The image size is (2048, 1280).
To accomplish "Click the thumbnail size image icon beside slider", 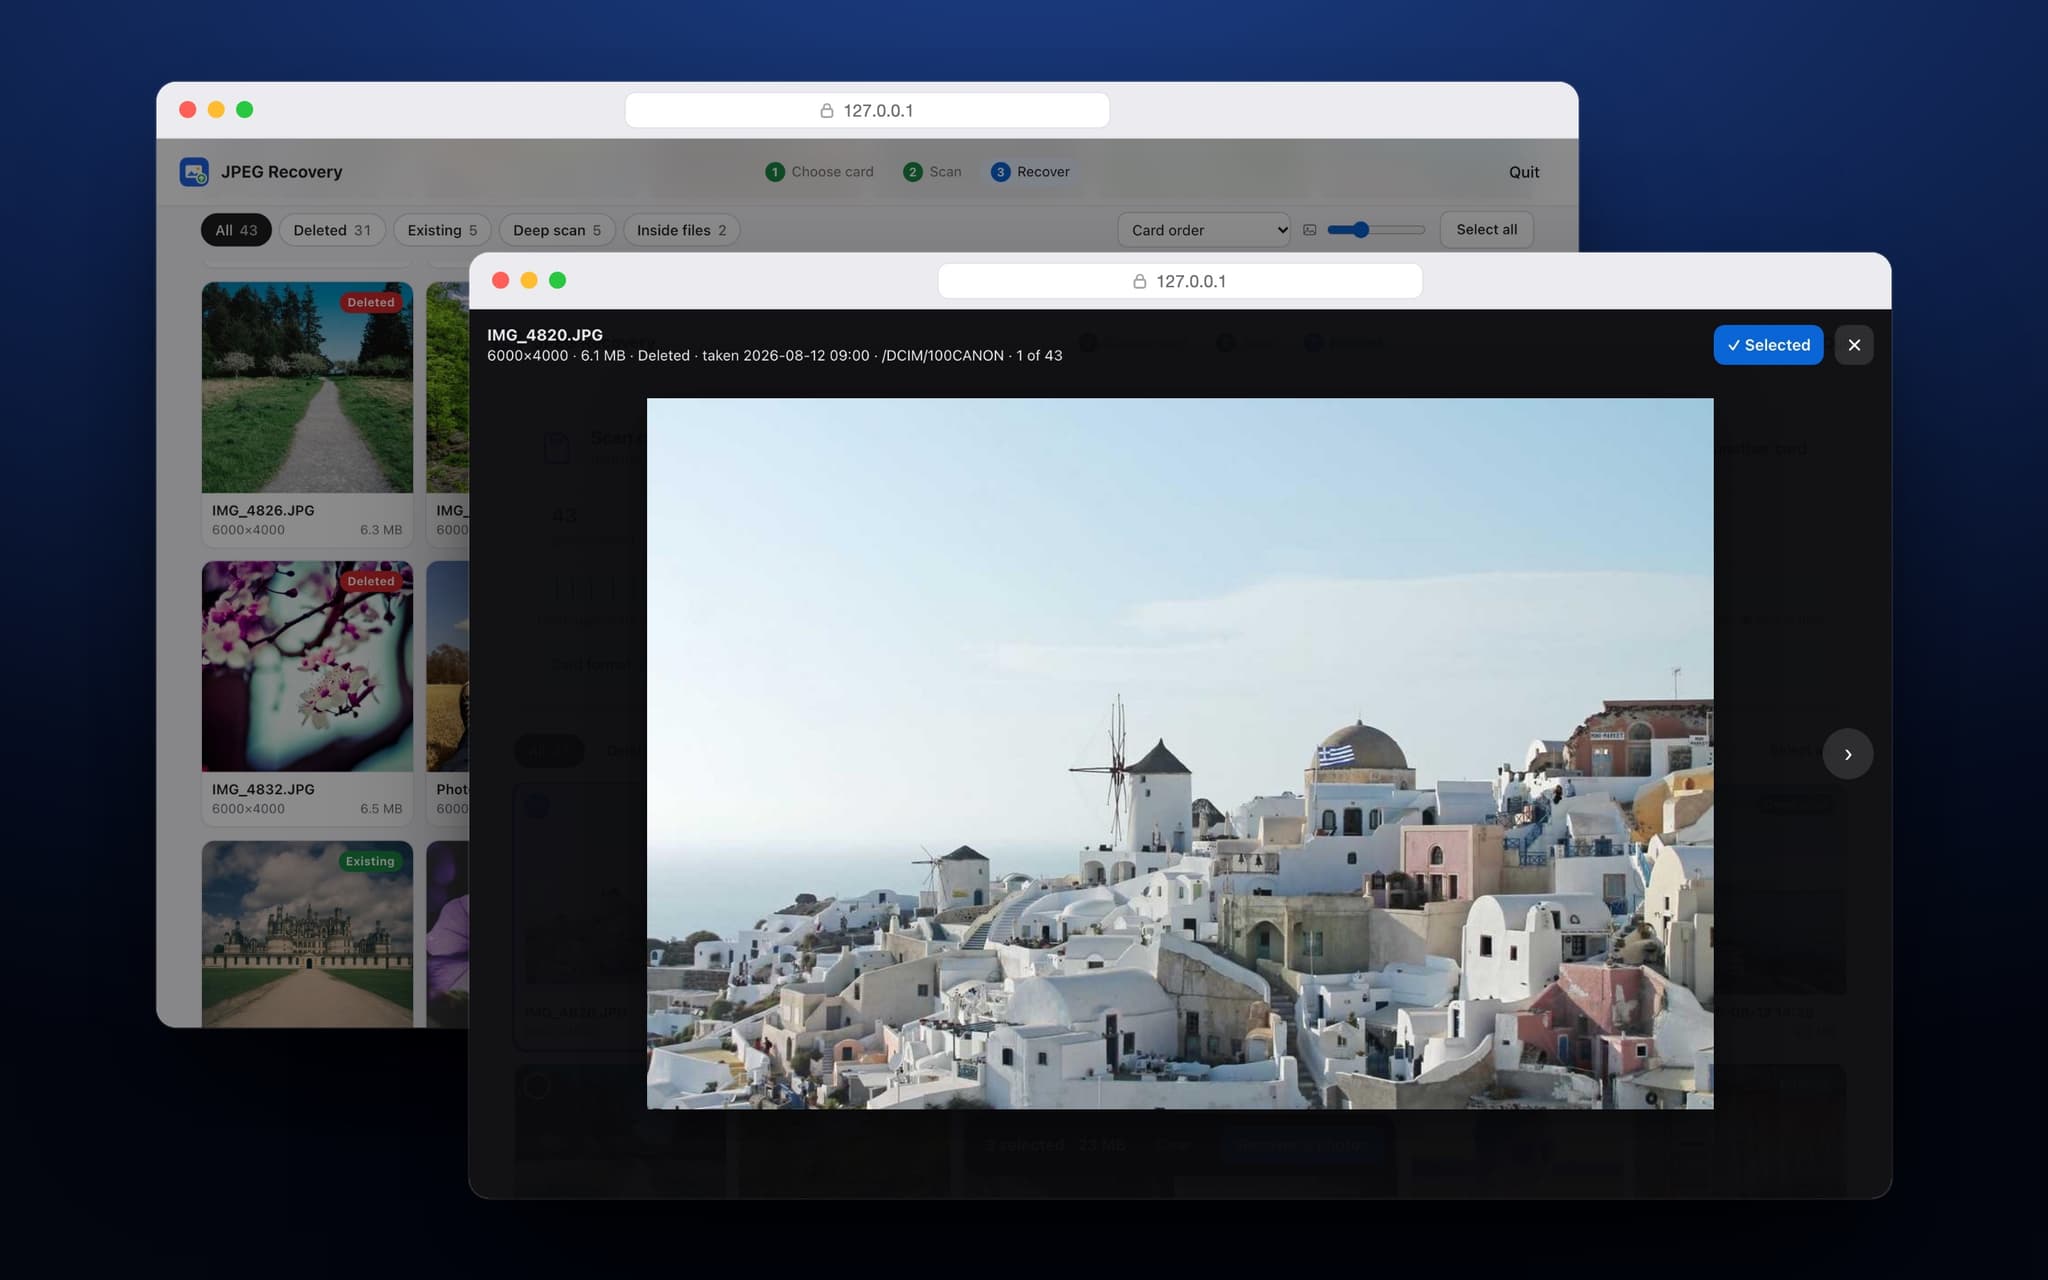I will pos(1310,230).
